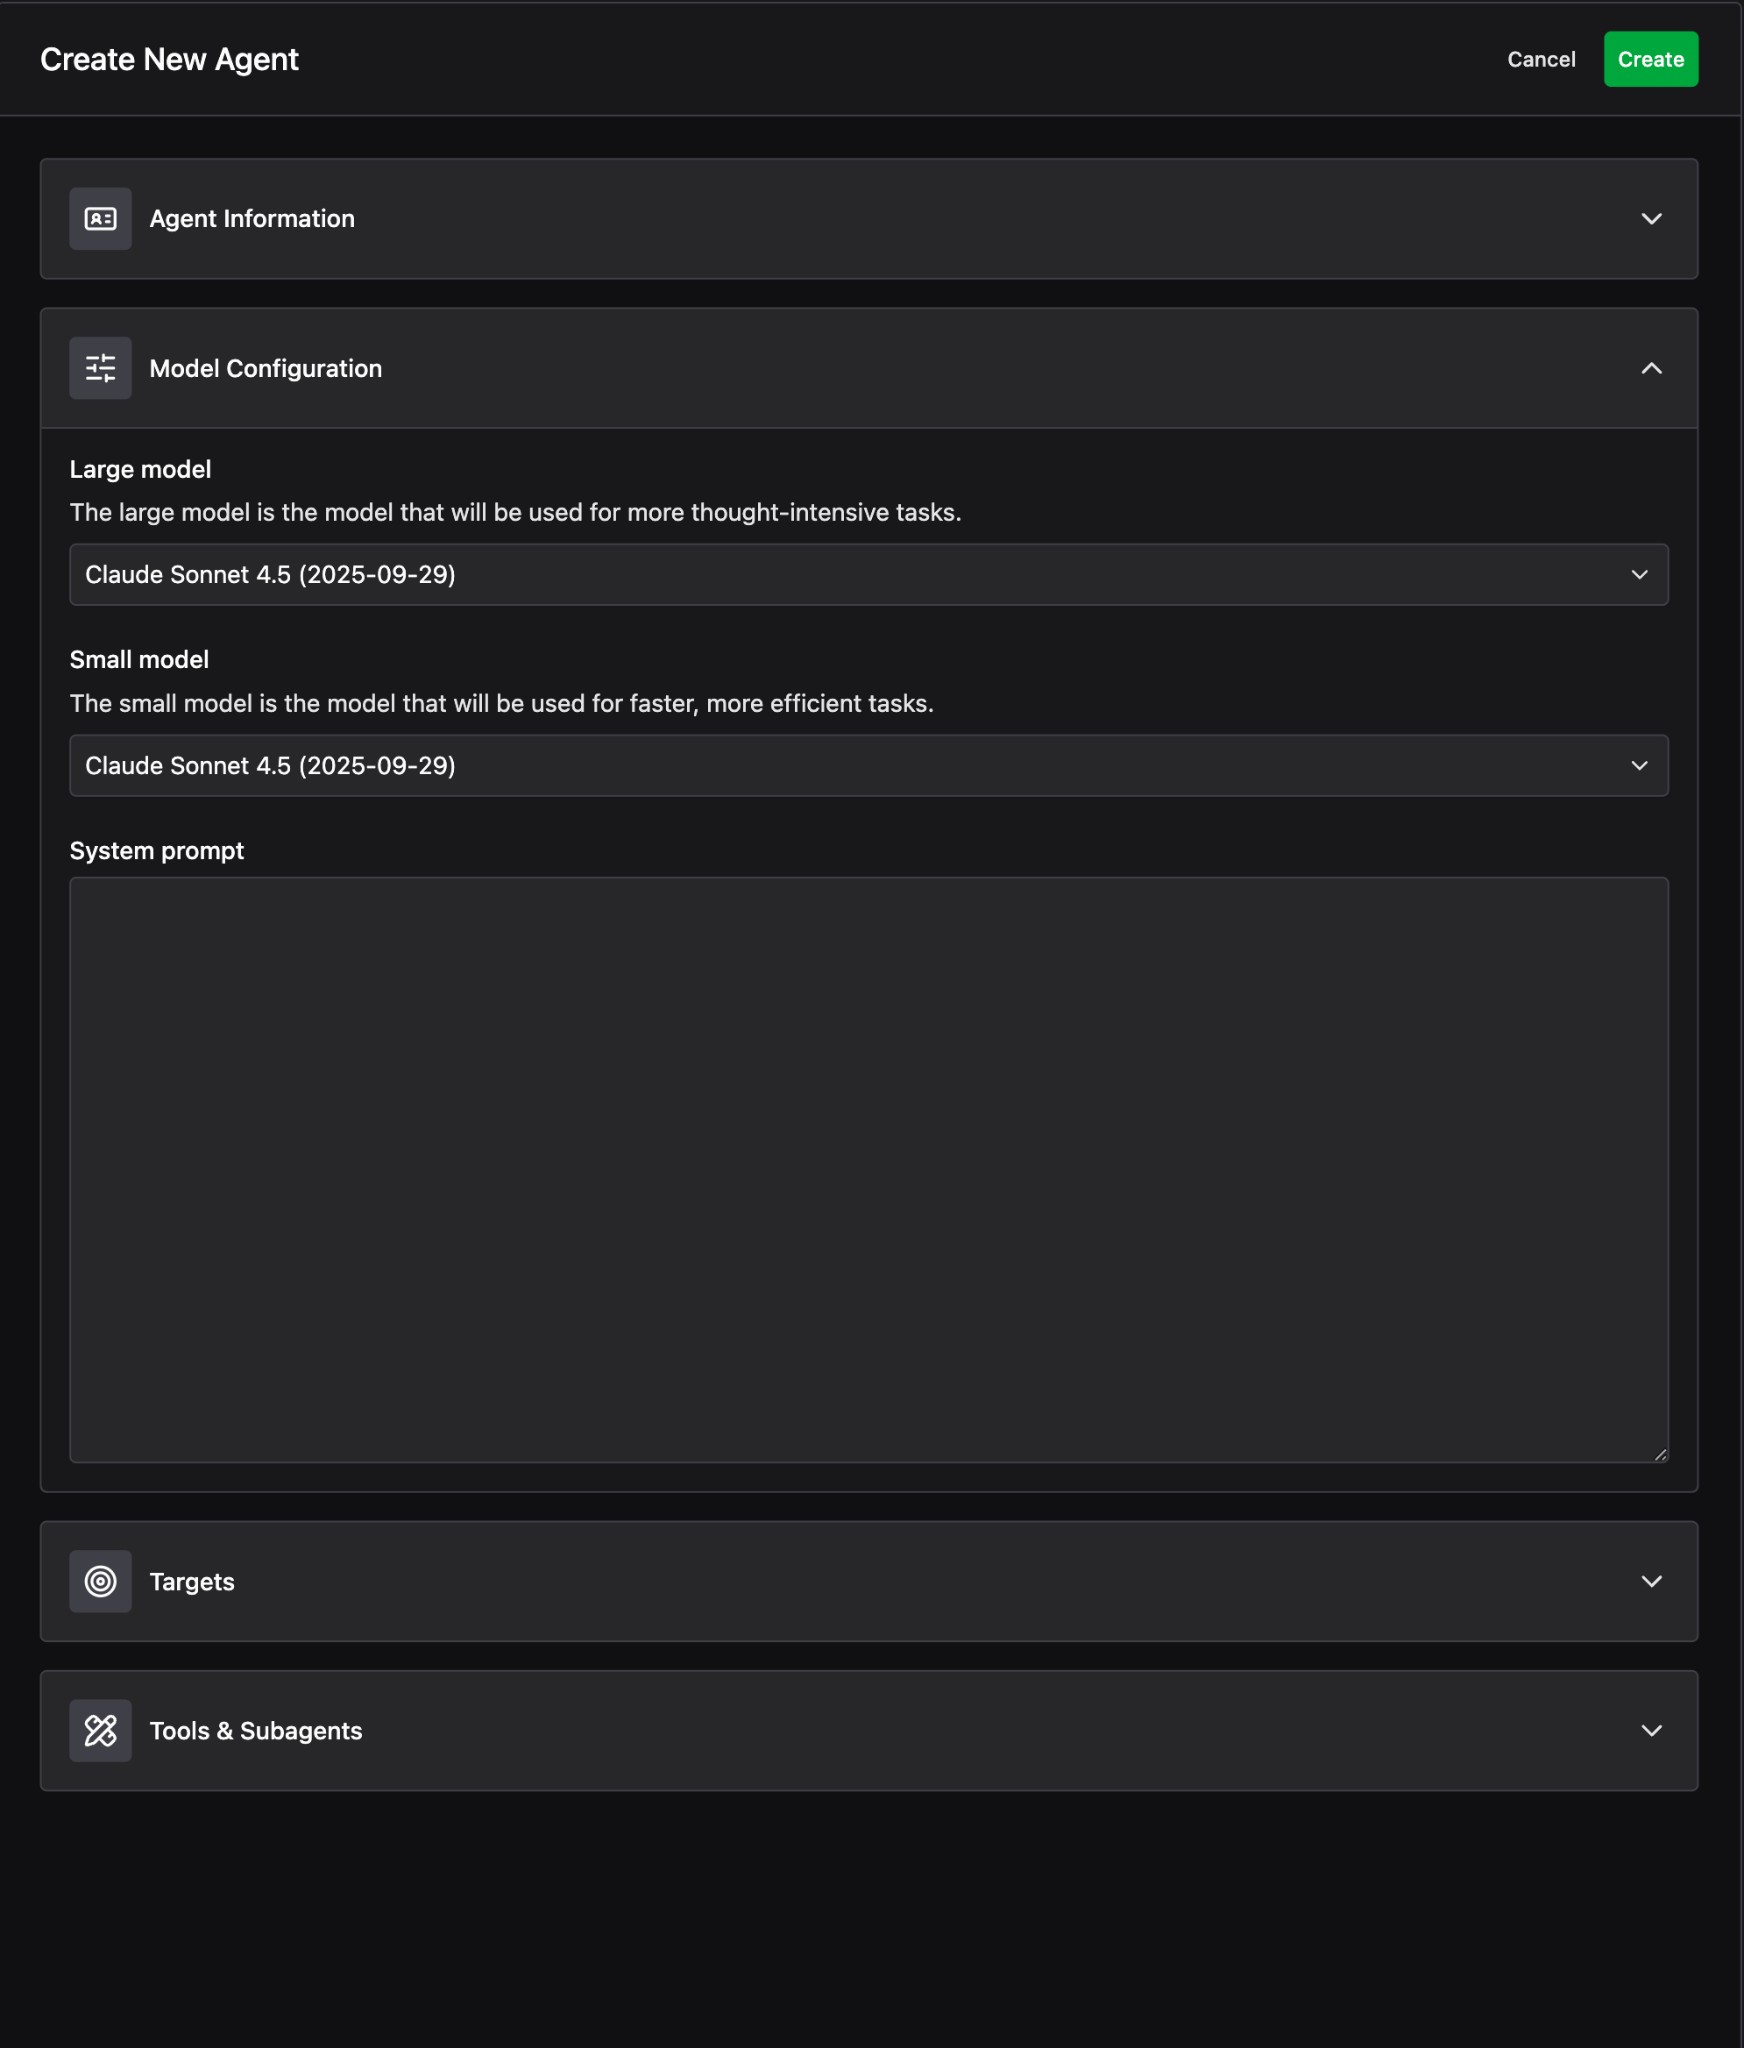Expand the Tools & Subagents section chevron
Image resolution: width=1744 pixels, height=2048 pixels.
(x=1651, y=1731)
